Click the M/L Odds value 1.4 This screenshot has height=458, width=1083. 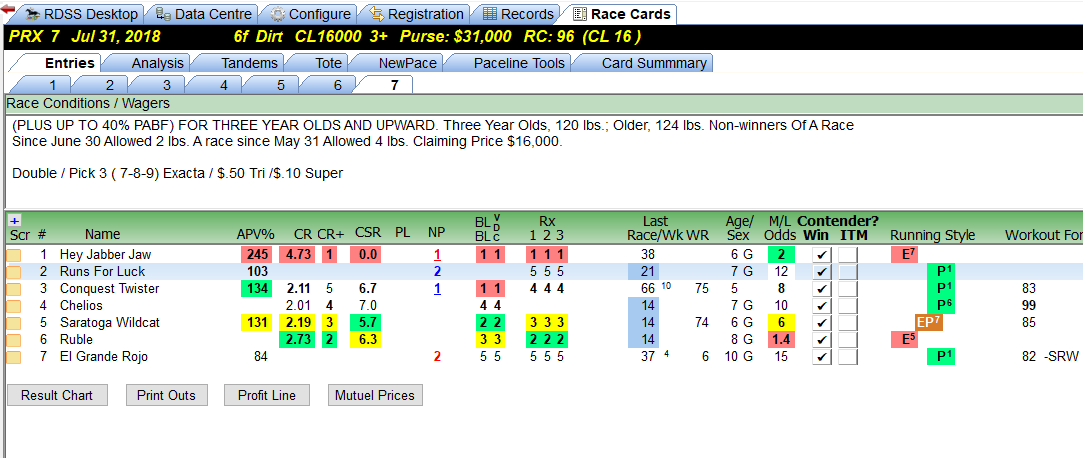tap(781, 340)
